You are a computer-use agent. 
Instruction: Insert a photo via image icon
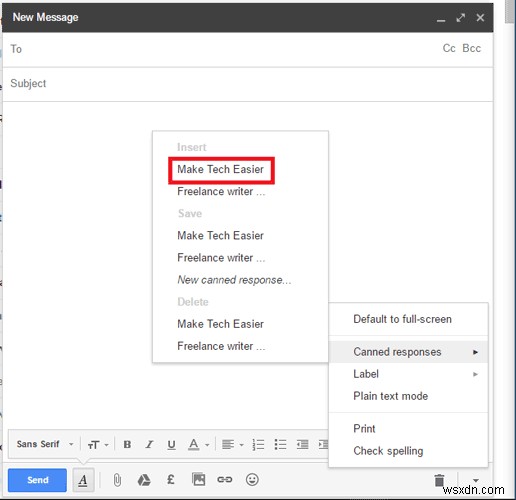point(198,479)
